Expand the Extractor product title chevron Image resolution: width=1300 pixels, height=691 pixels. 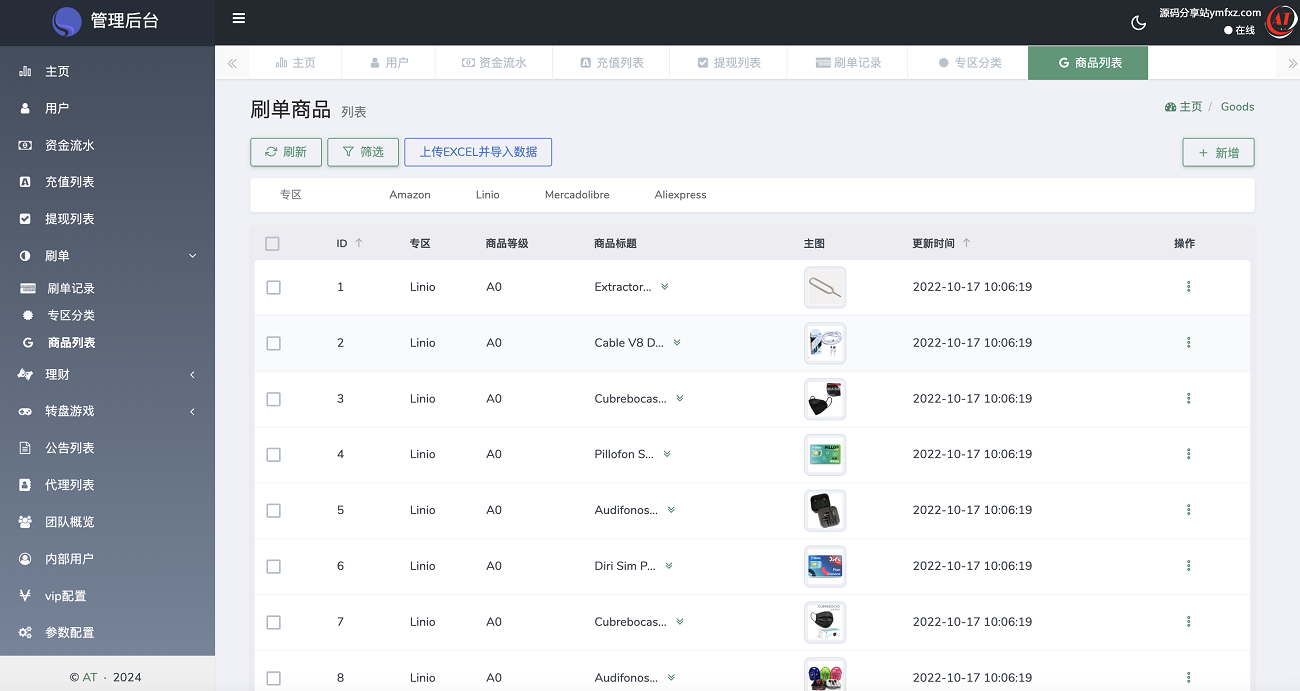point(665,287)
